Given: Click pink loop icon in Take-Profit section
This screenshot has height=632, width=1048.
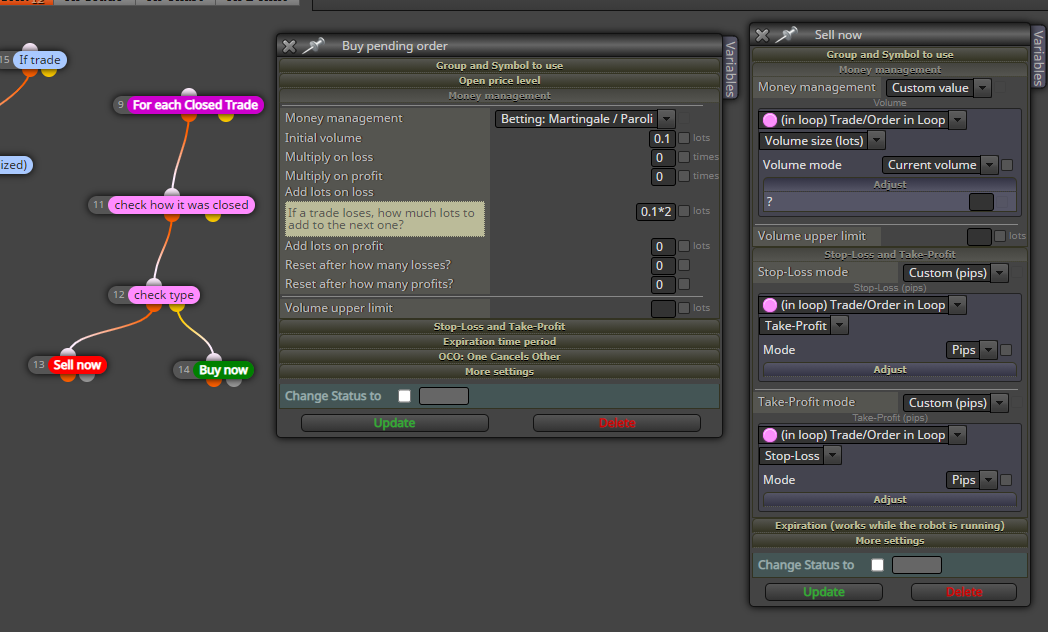Looking at the screenshot, I should pyautogui.click(x=770, y=435).
